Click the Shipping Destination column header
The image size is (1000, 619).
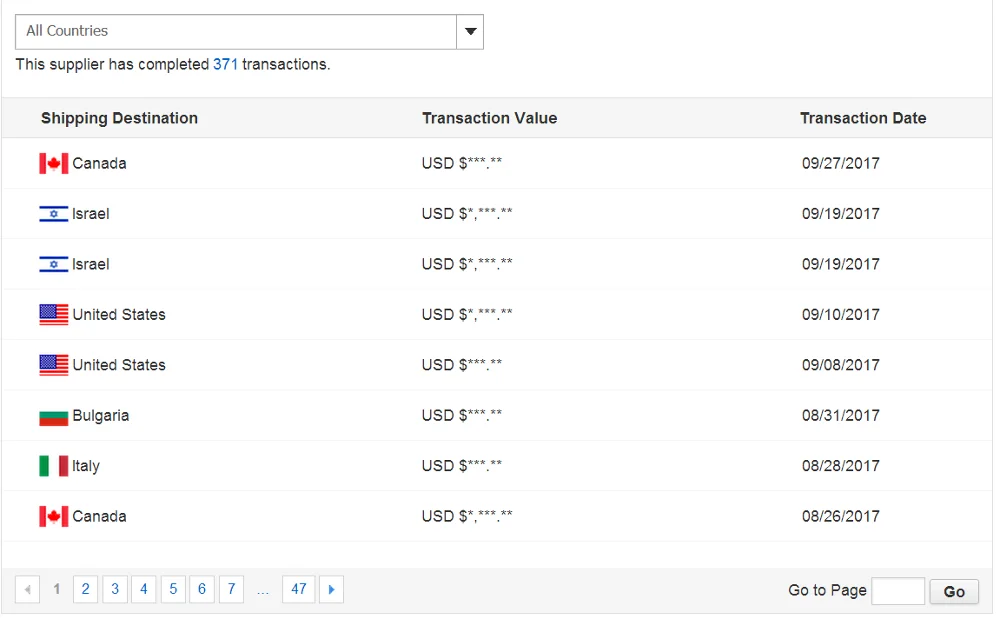[119, 119]
